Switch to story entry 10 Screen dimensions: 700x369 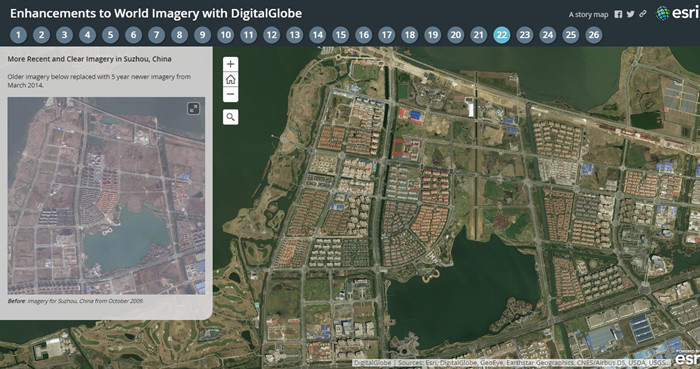(x=225, y=35)
